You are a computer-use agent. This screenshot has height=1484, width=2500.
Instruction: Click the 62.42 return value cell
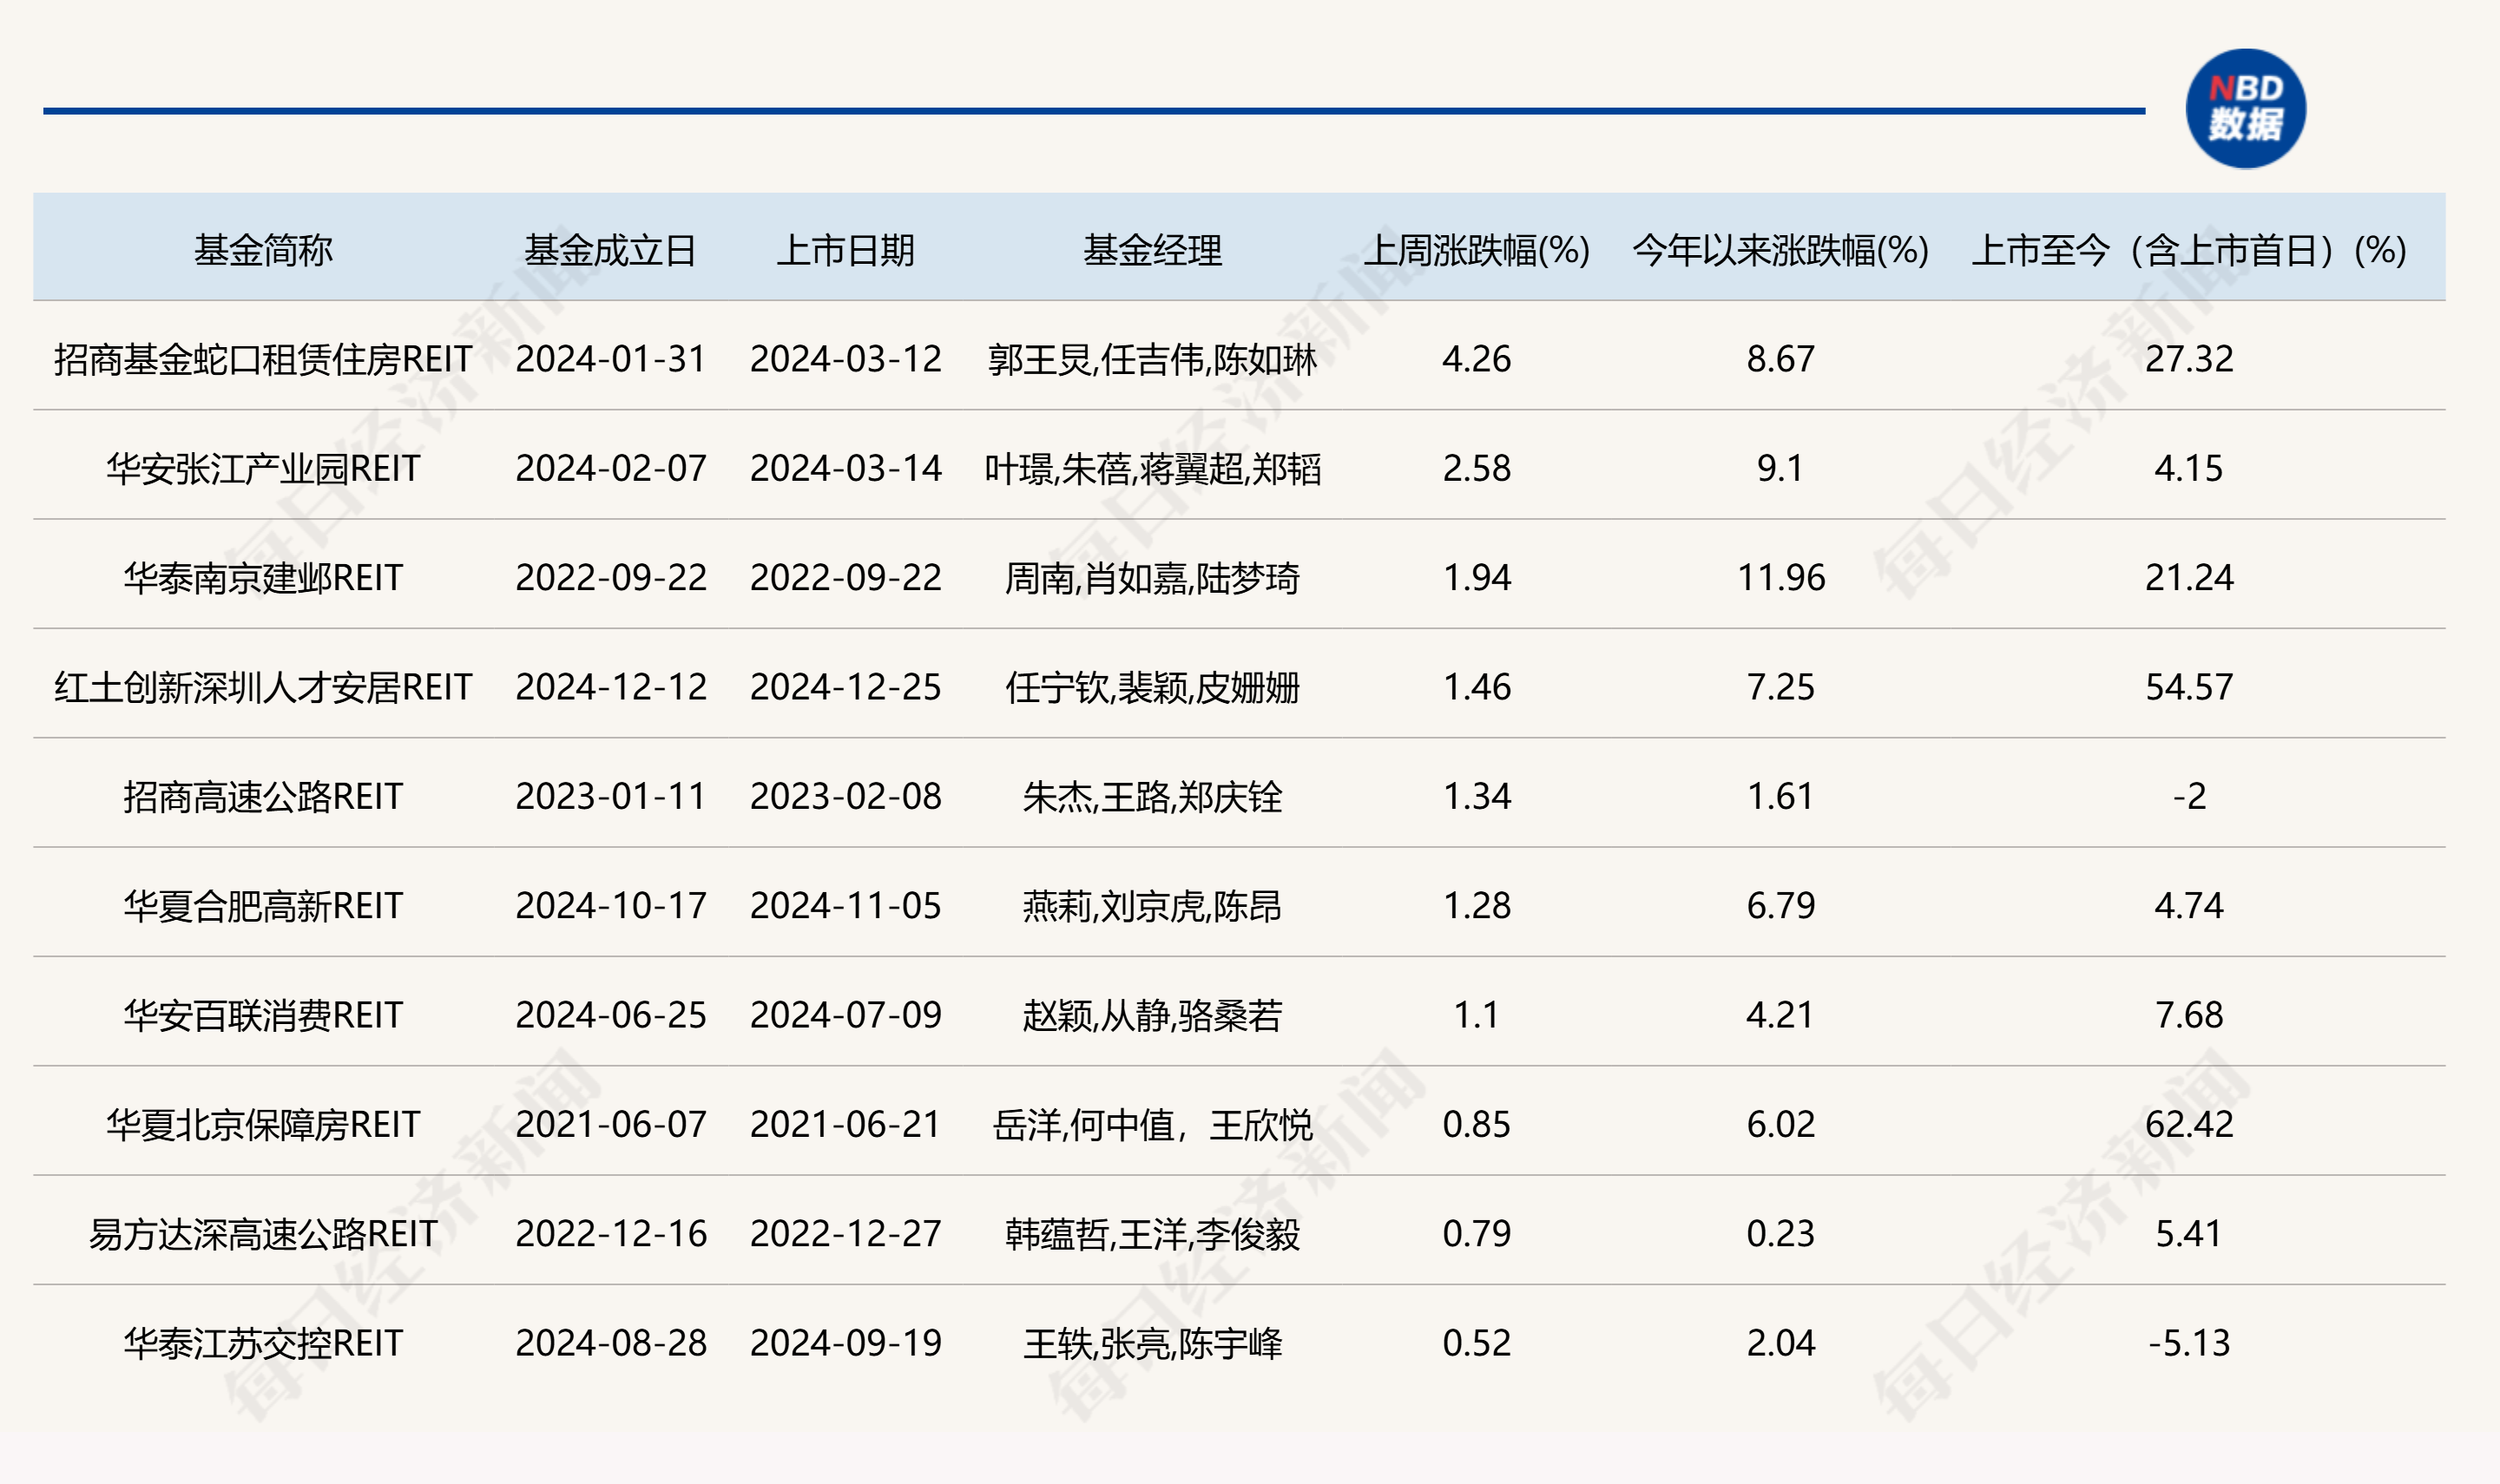pyautogui.click(x=2190, y=1124)
